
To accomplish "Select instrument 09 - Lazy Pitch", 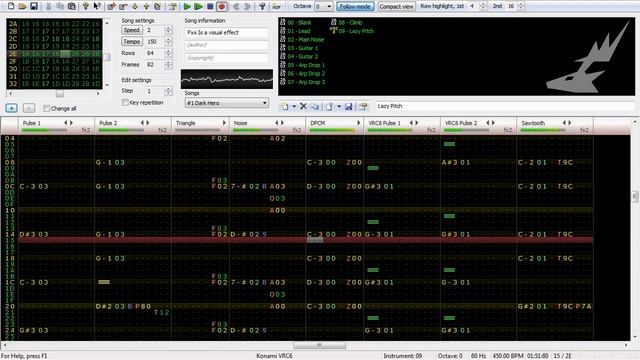I will click(353, 31).
